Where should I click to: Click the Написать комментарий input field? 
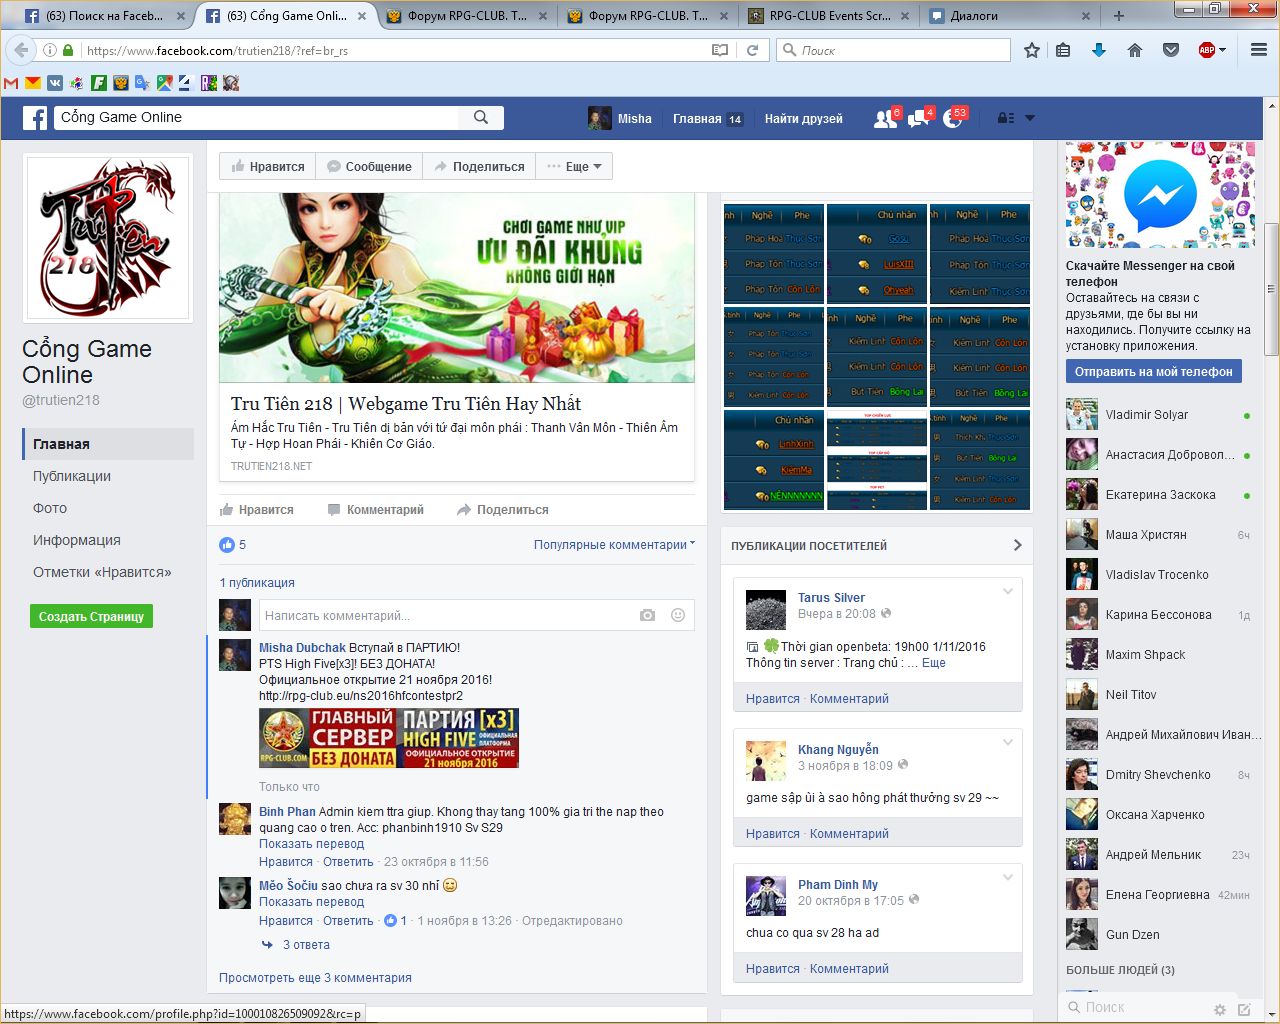pos(445,615)
